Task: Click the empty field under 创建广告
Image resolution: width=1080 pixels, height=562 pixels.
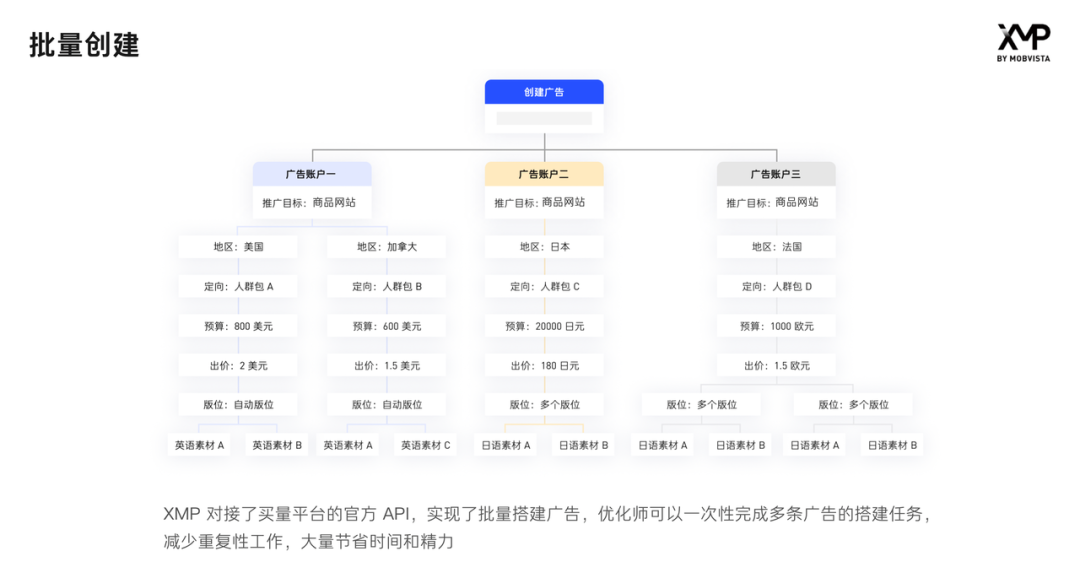Action: tap(544, 118)
